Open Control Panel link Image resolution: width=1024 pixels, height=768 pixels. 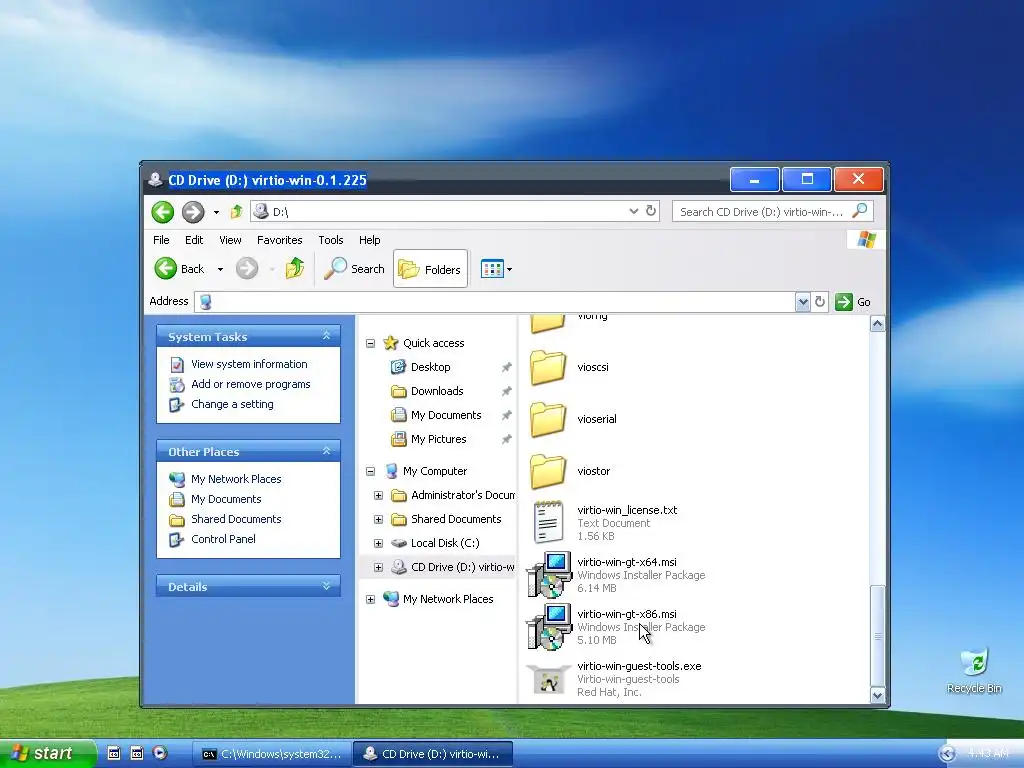pos(223,539)
